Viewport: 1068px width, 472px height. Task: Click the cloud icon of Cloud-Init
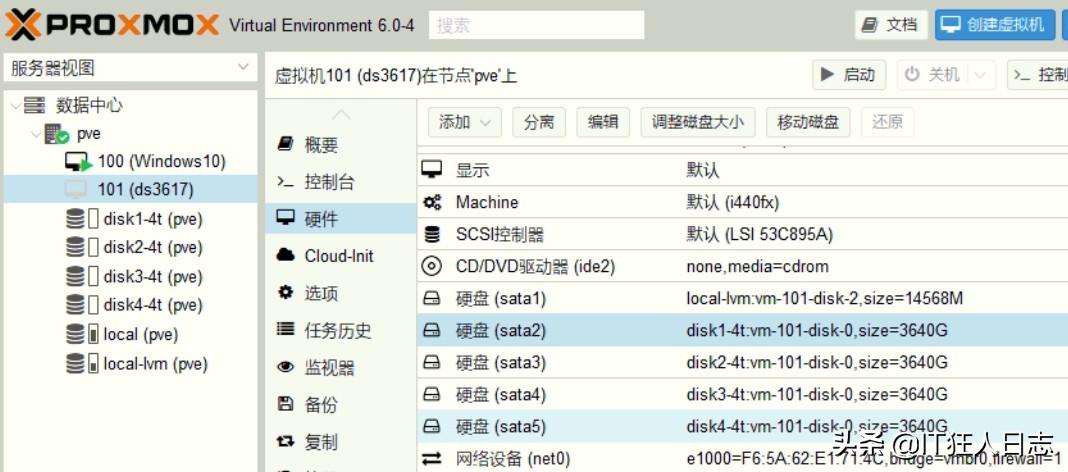tap(285, 255)
